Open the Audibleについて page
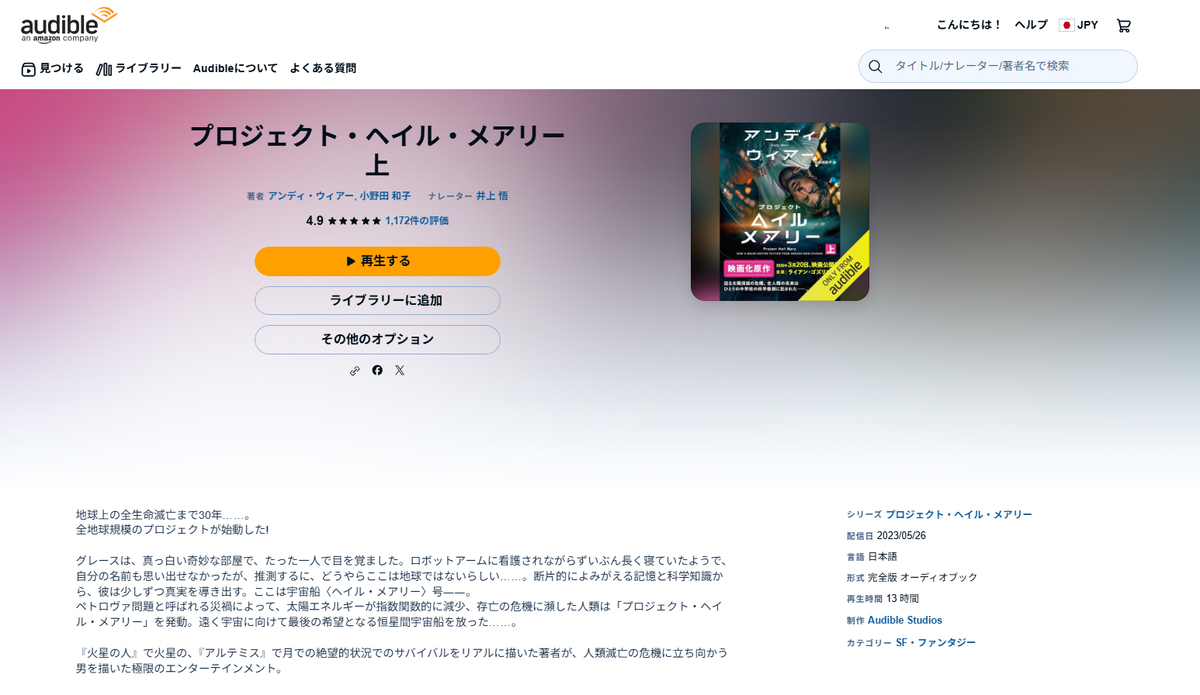This screenshot has width=1200, height=695. [235, 68]
